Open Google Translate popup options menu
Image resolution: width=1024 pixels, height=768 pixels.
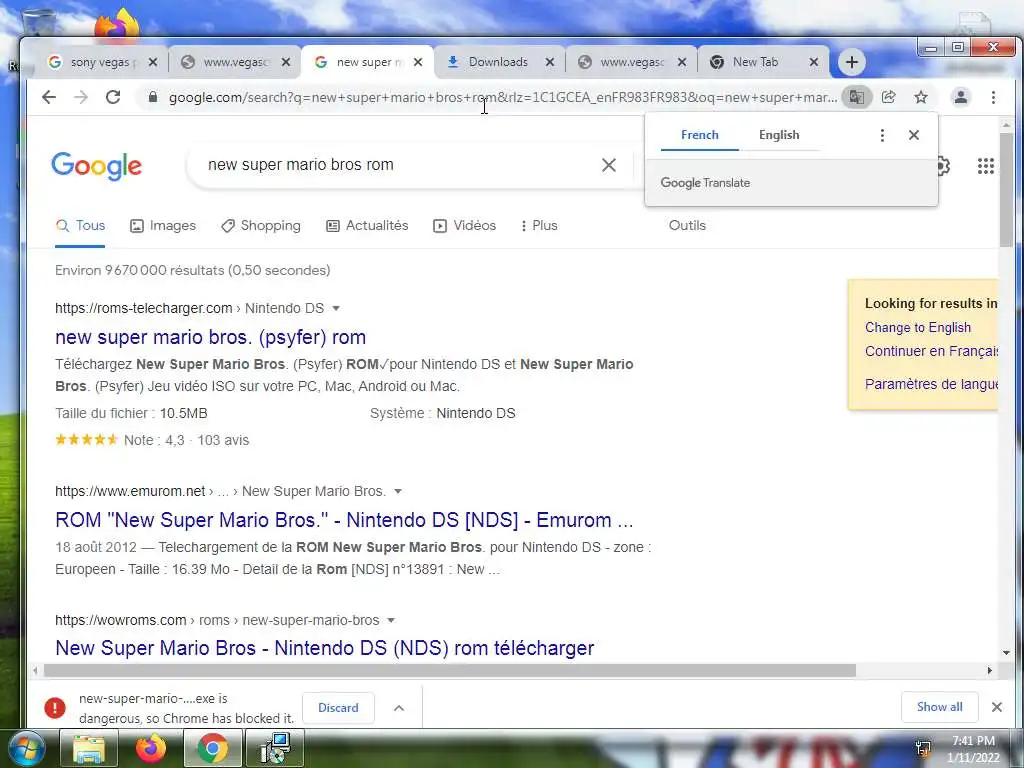(x=882, y=135)
